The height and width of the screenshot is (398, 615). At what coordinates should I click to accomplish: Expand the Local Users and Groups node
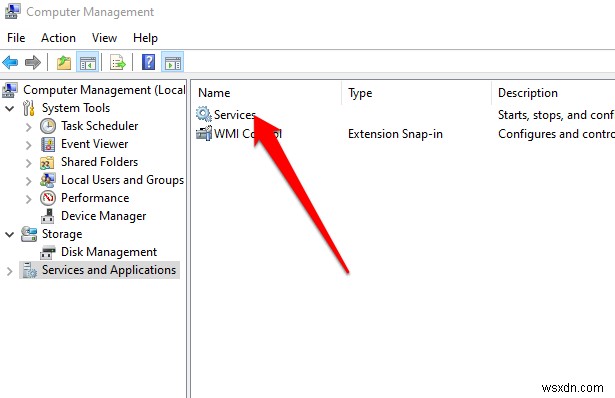click(x=28, y=181)
